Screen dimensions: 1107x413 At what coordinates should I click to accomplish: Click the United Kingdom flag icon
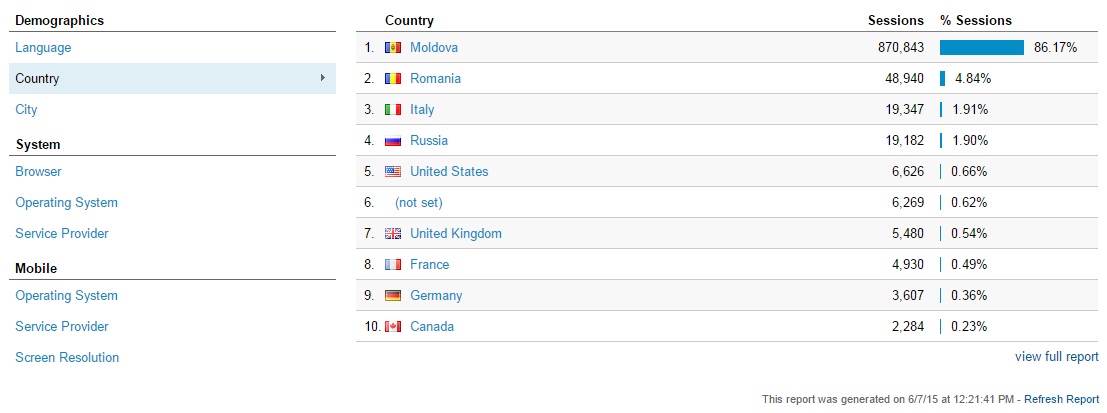coord(393,234)
